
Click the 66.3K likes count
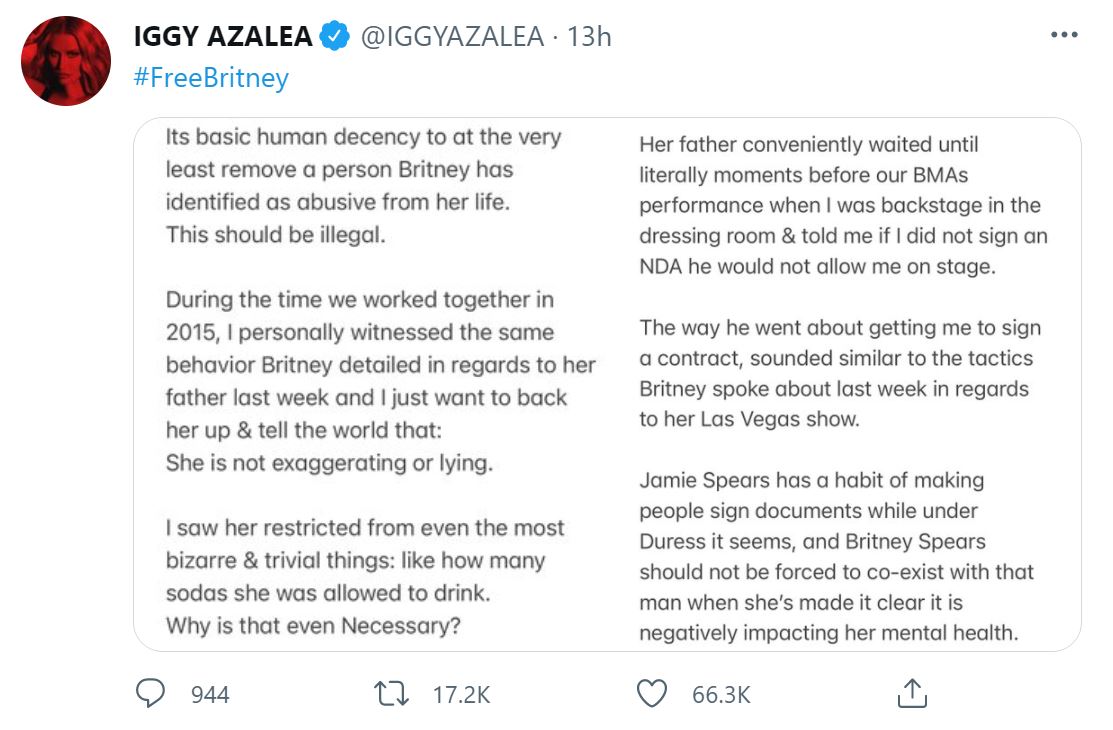(721, 694)
